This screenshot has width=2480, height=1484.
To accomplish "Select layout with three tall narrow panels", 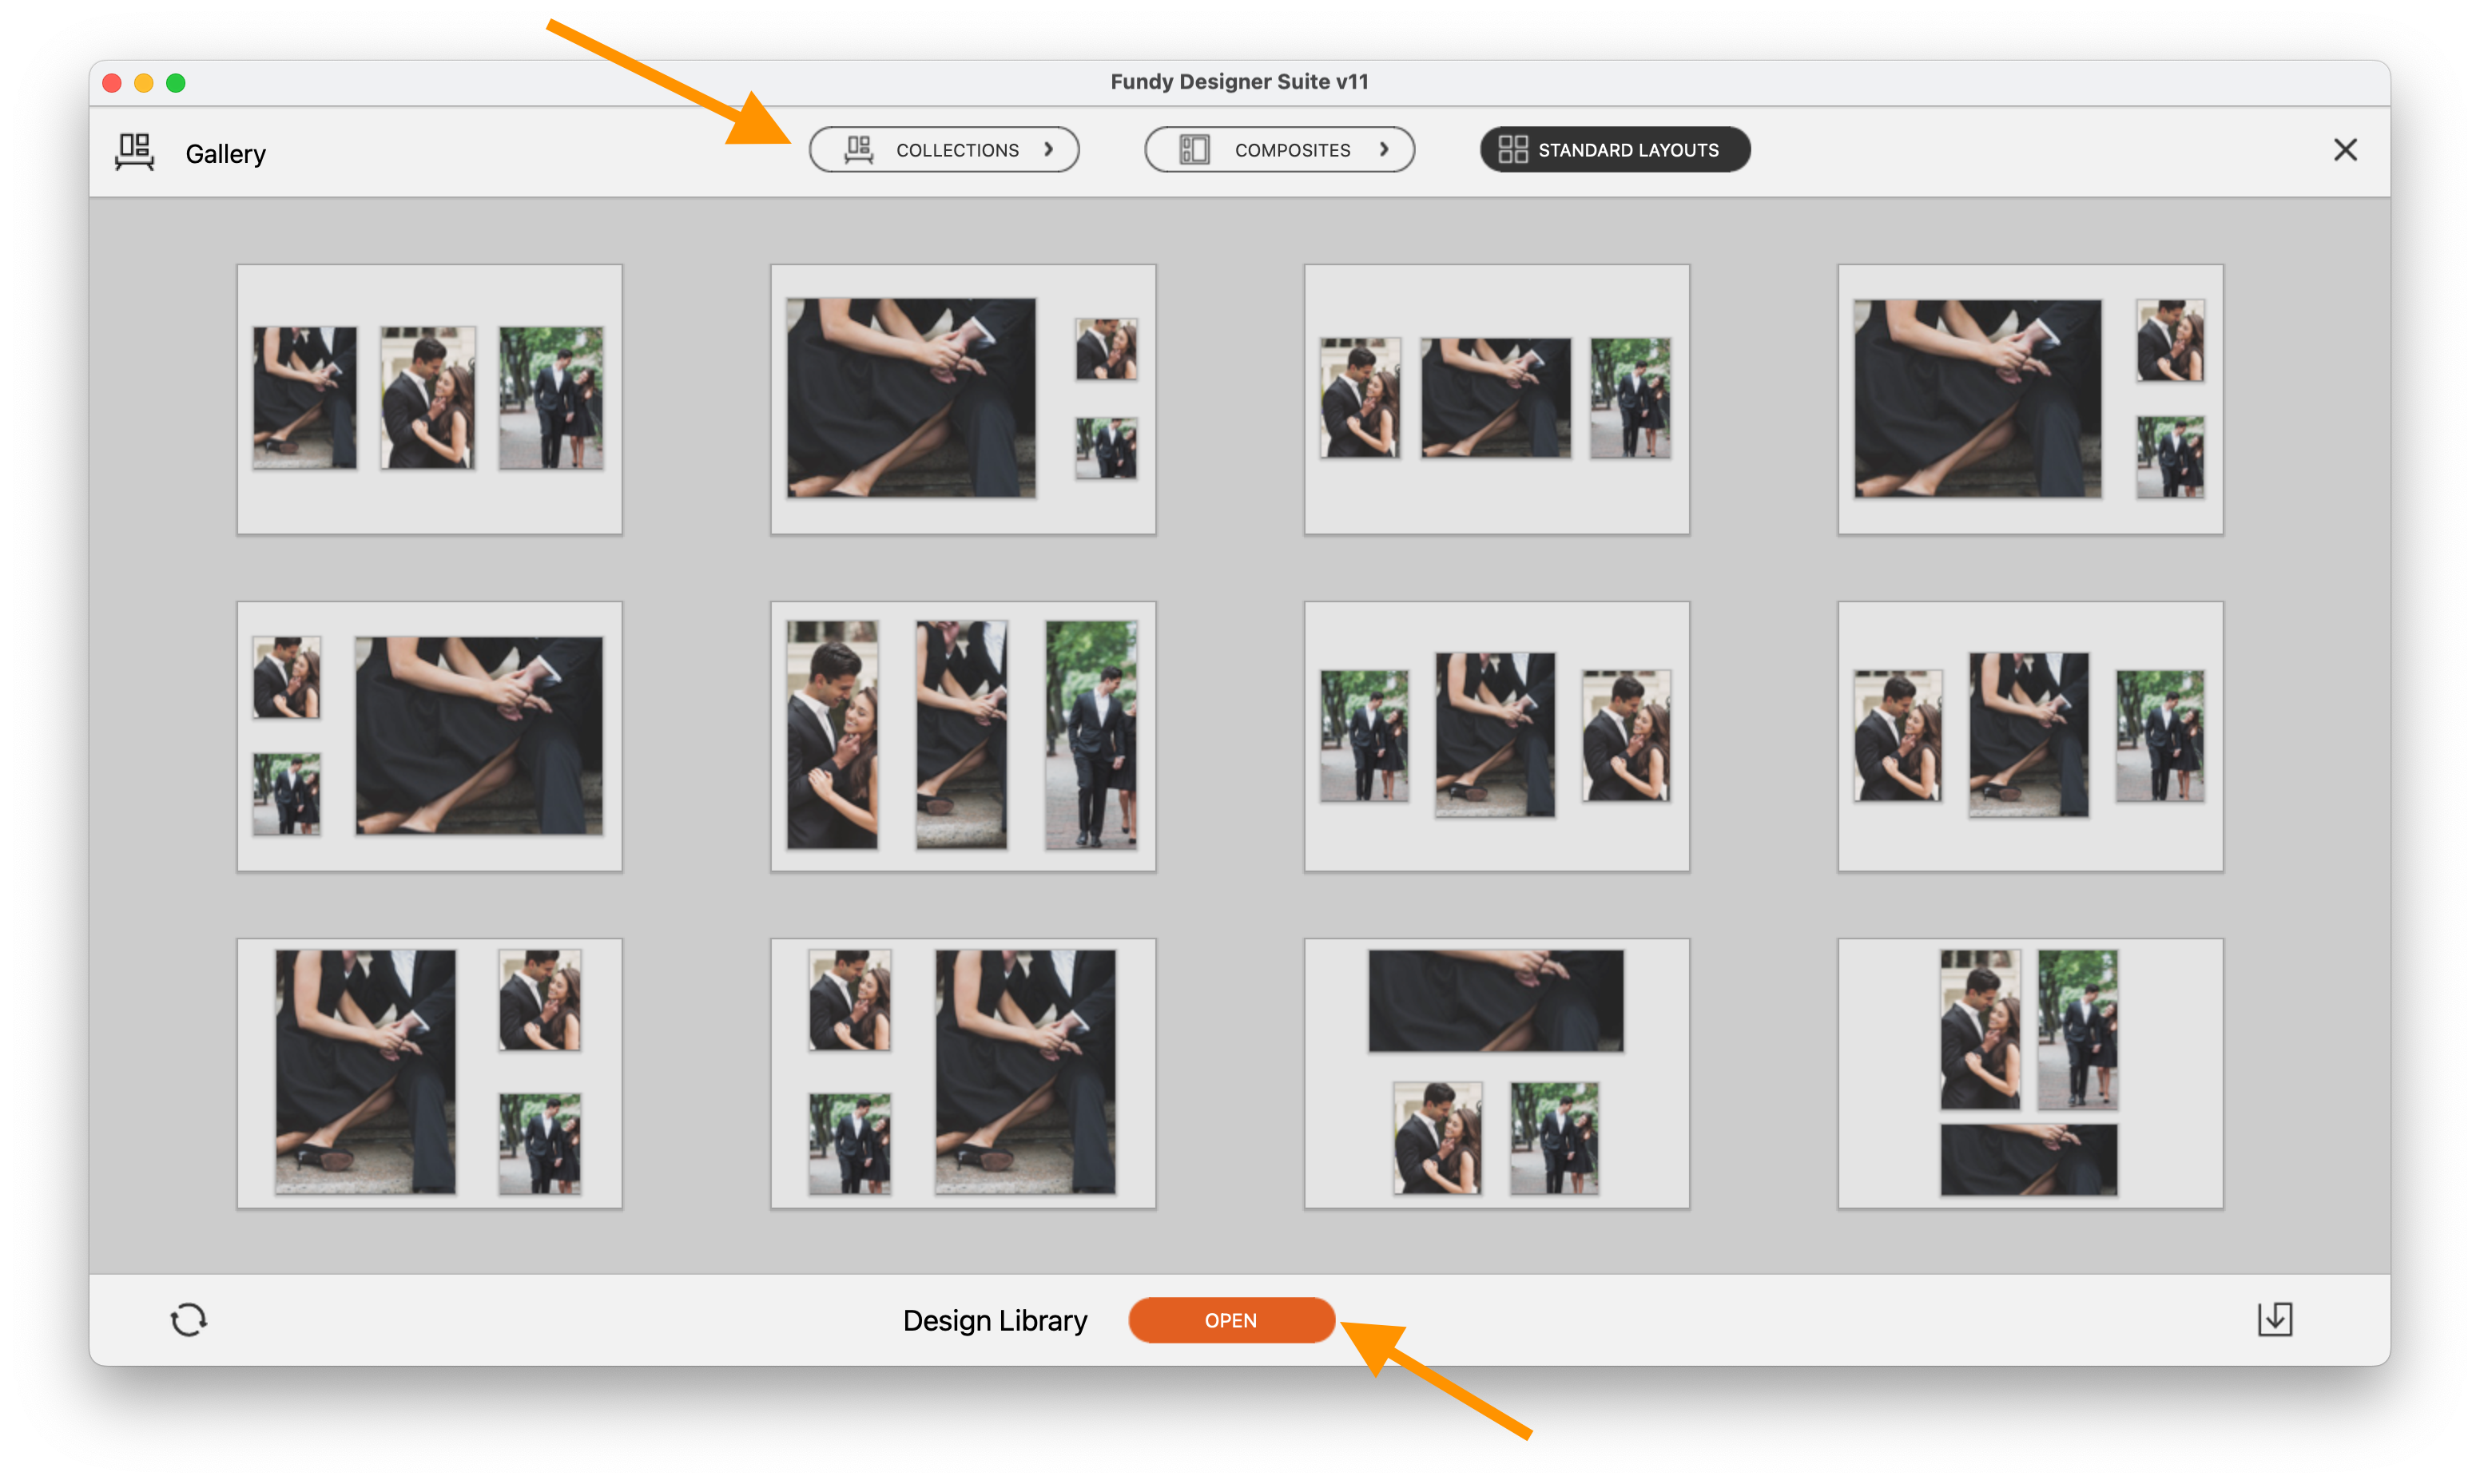I will click(x=963, y=736).
